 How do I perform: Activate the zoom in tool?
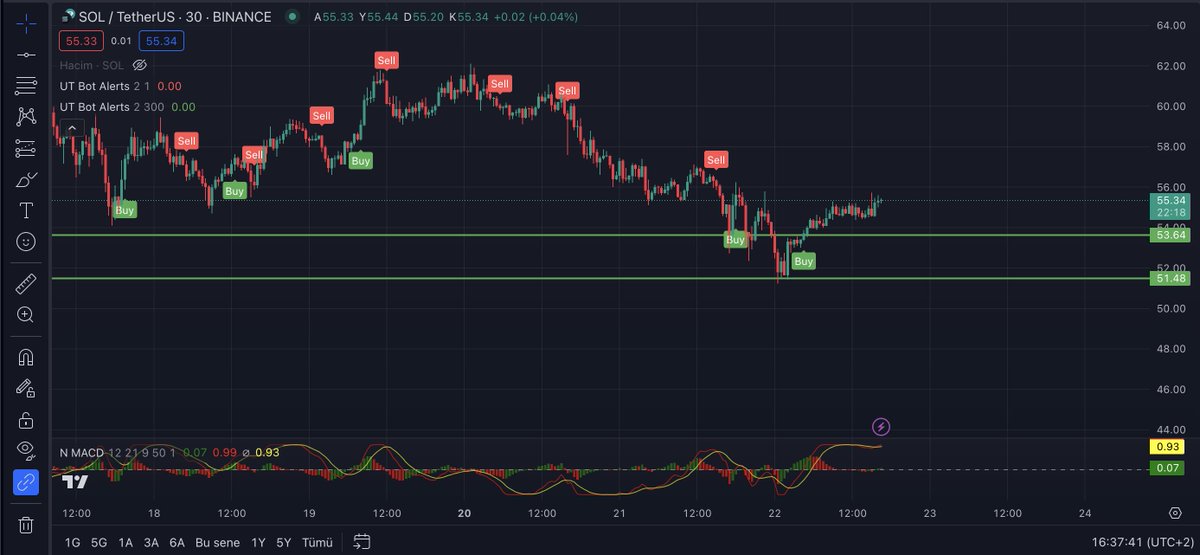26,314
